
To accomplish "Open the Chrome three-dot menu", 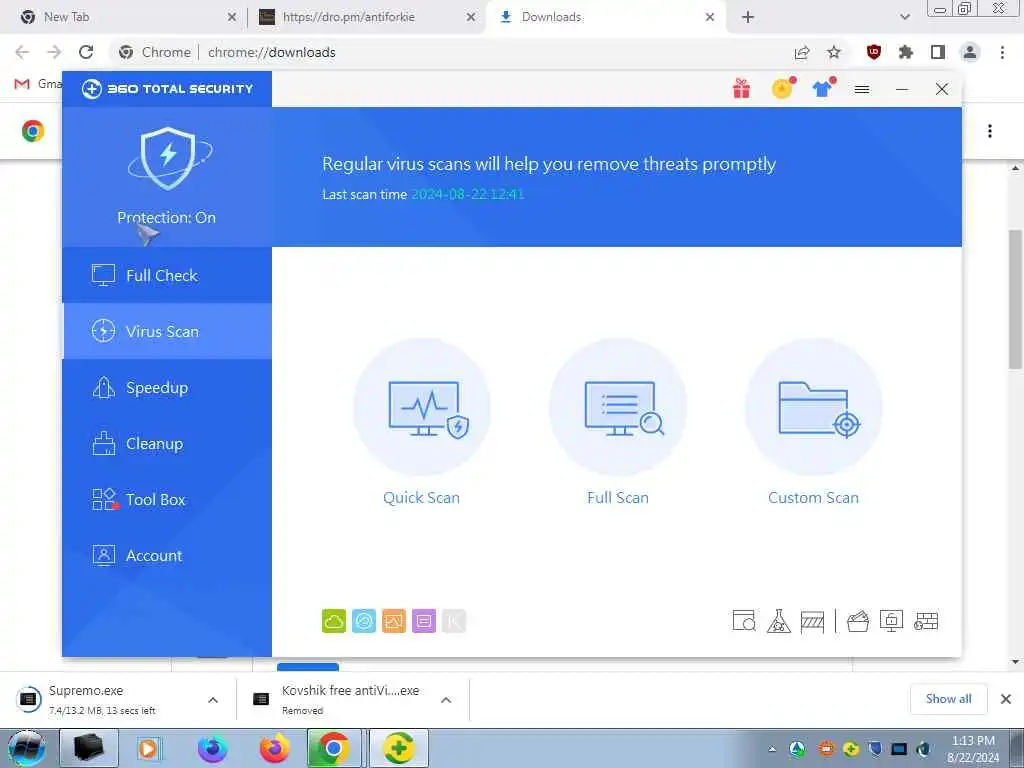I will [1002, 52].
